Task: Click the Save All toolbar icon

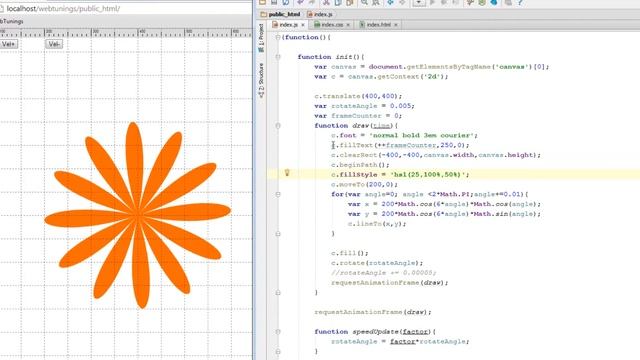Action: (x=274, y=2)
